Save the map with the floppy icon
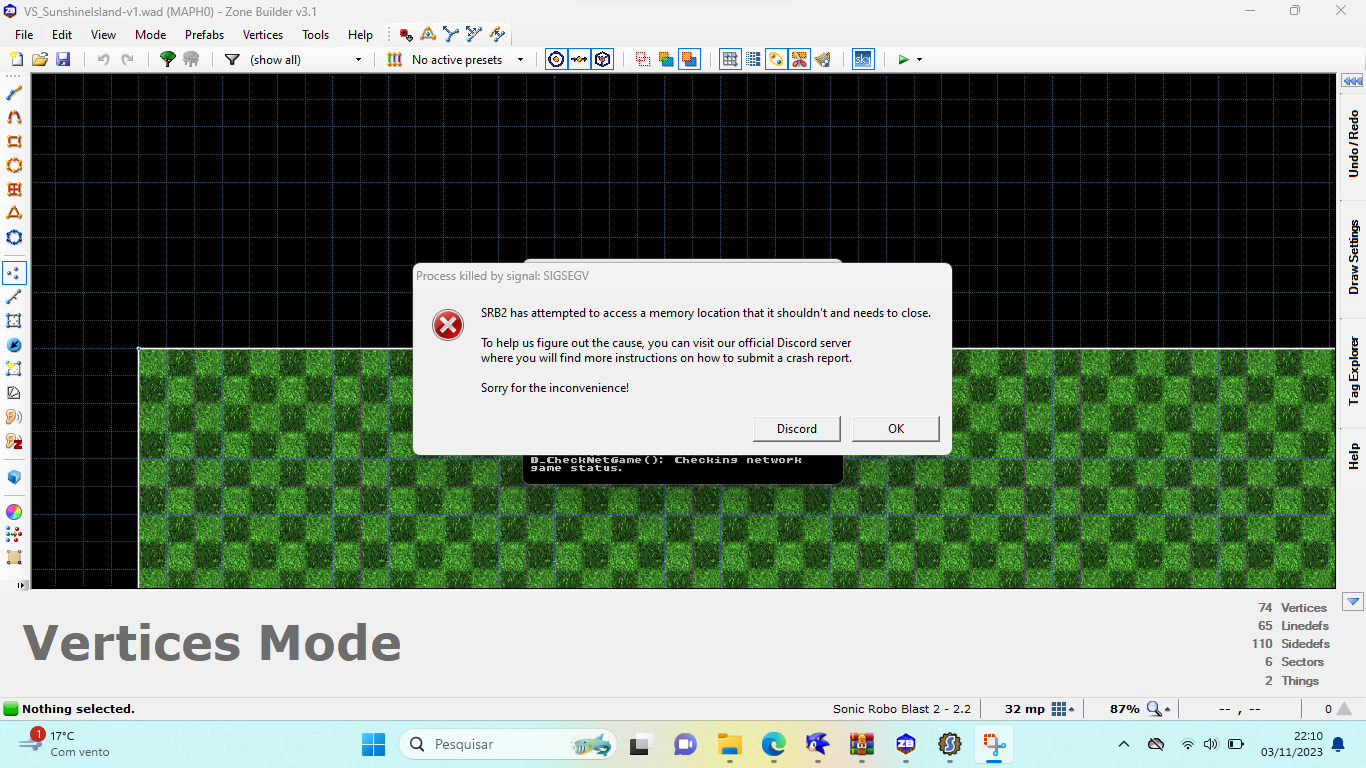1366x768 pixels. coord(63,60)
